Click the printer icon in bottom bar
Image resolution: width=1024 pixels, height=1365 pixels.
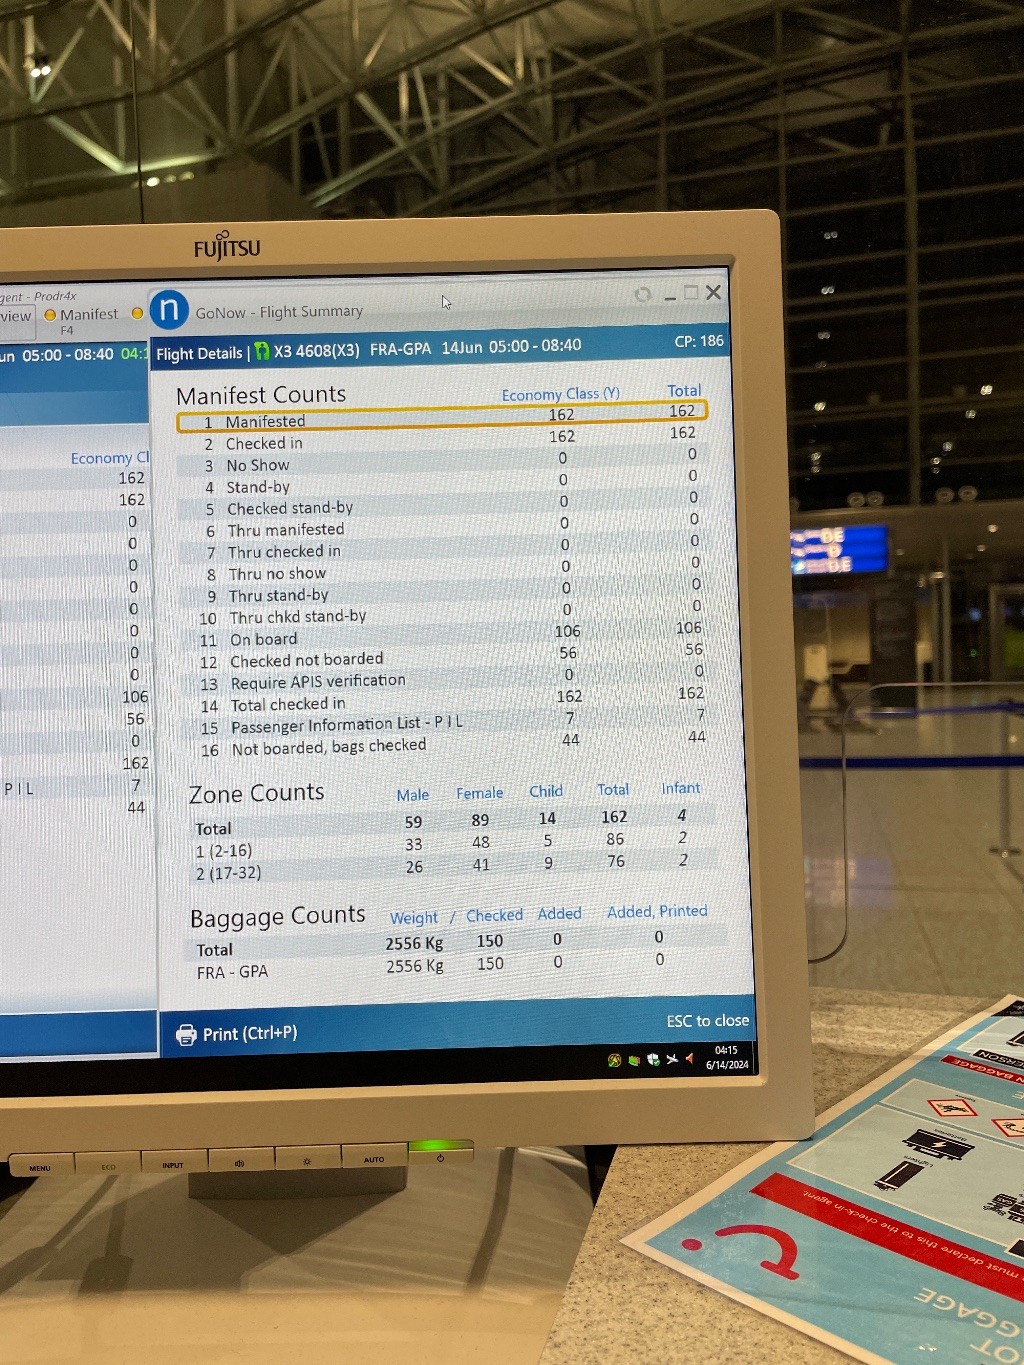coord(186,1035)
